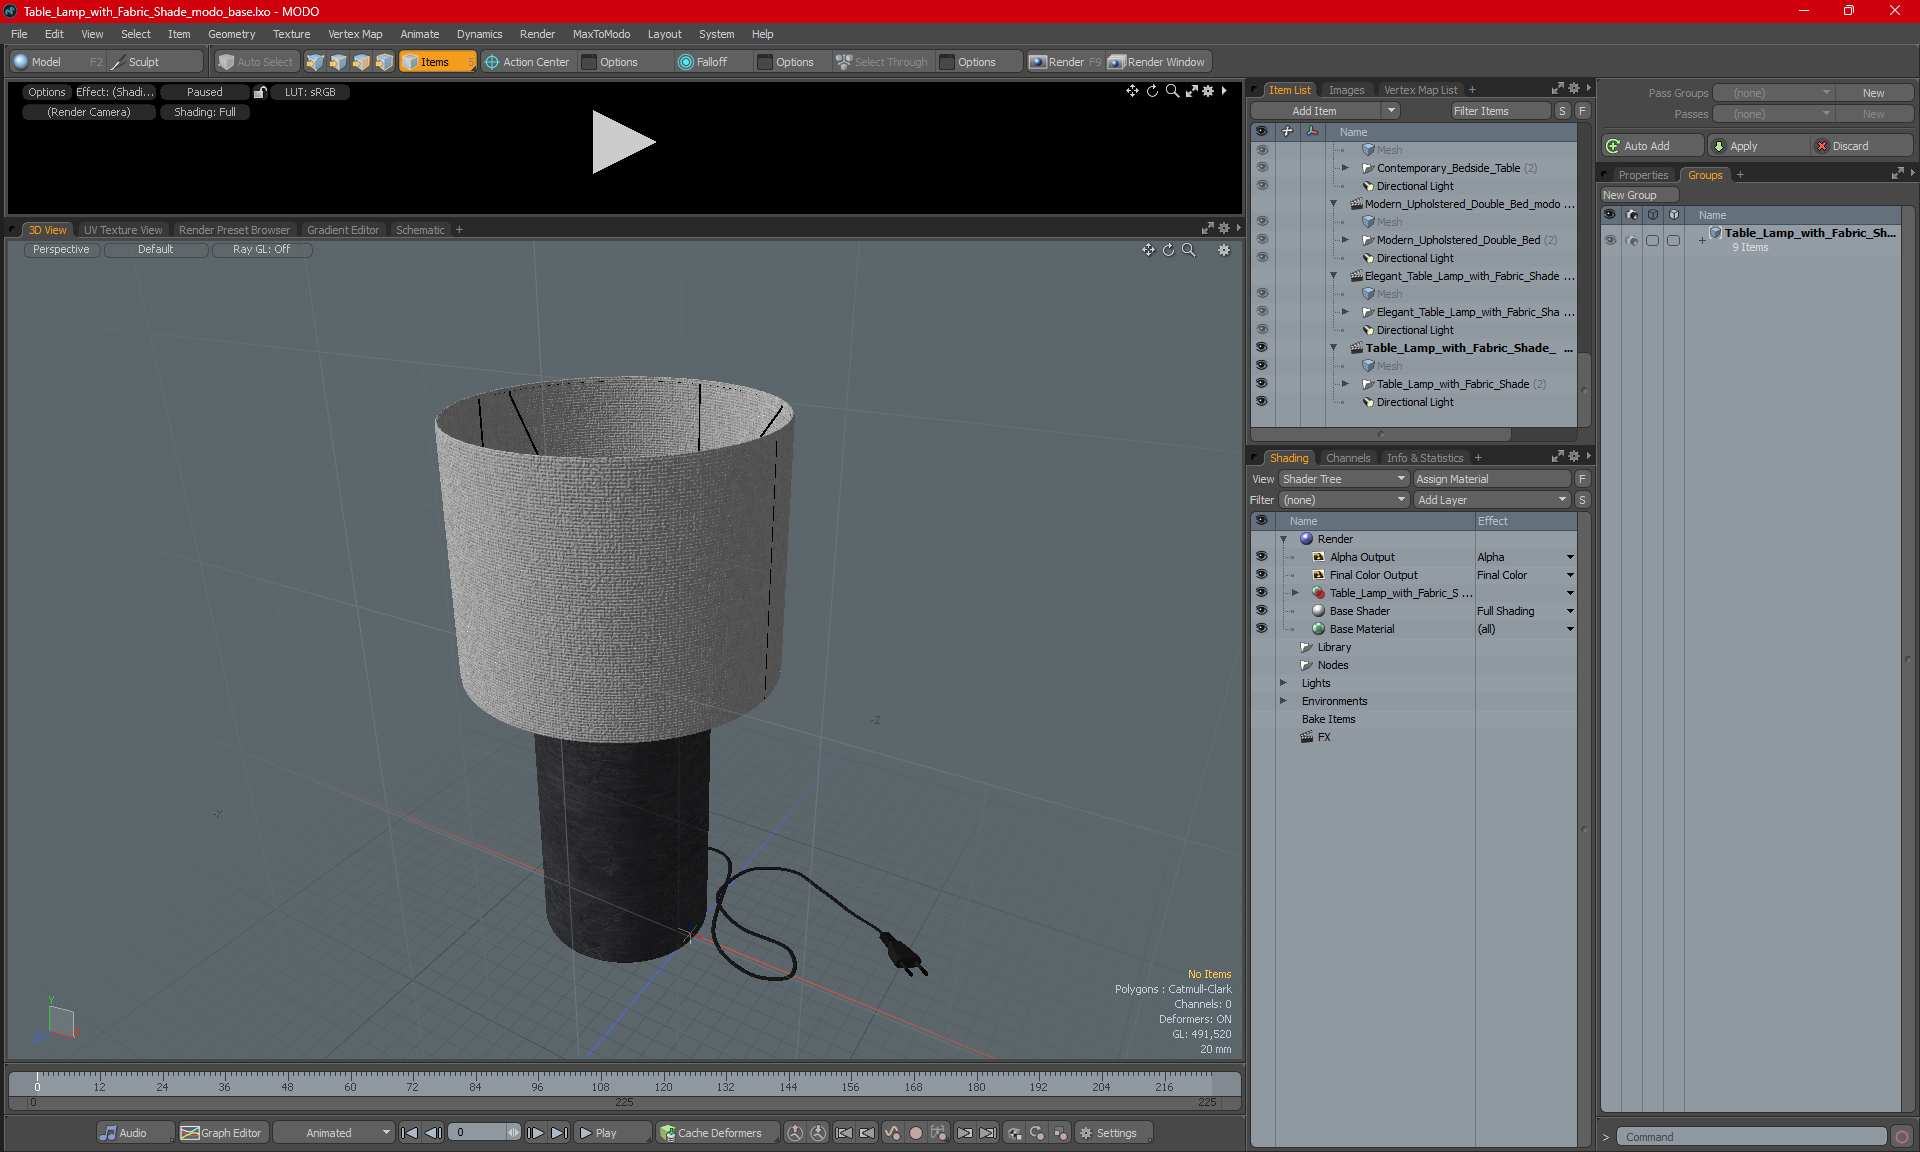This screenshot has height=1152, width=1920.
Task: Switch to the Images tab
Action: (1346, 90)
